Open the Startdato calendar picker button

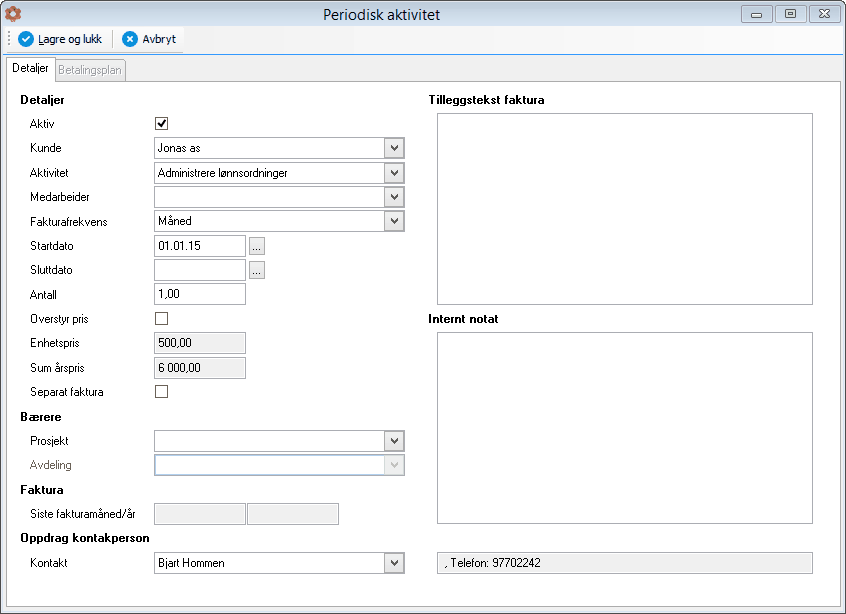[257, 246]
